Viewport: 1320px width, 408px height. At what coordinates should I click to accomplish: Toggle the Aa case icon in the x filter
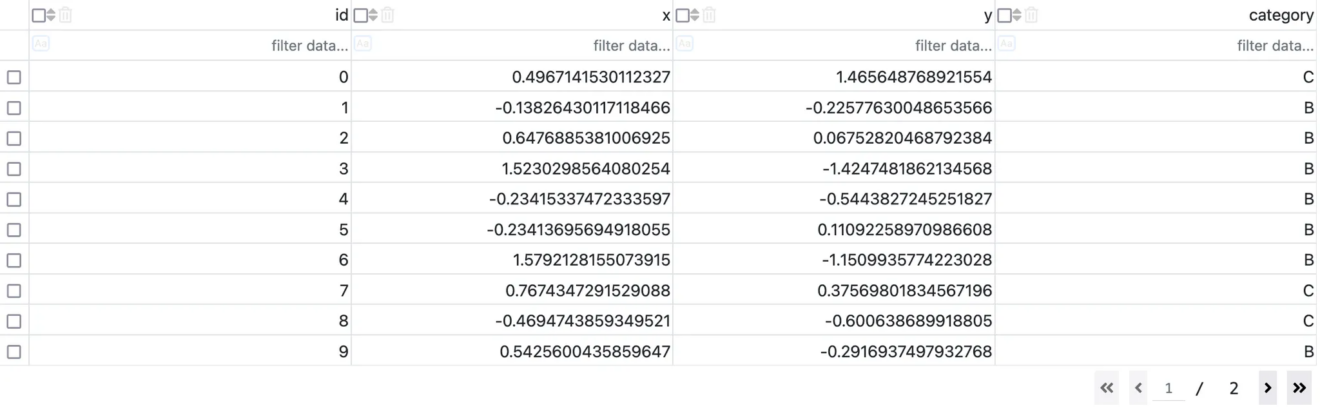point(363,44)
